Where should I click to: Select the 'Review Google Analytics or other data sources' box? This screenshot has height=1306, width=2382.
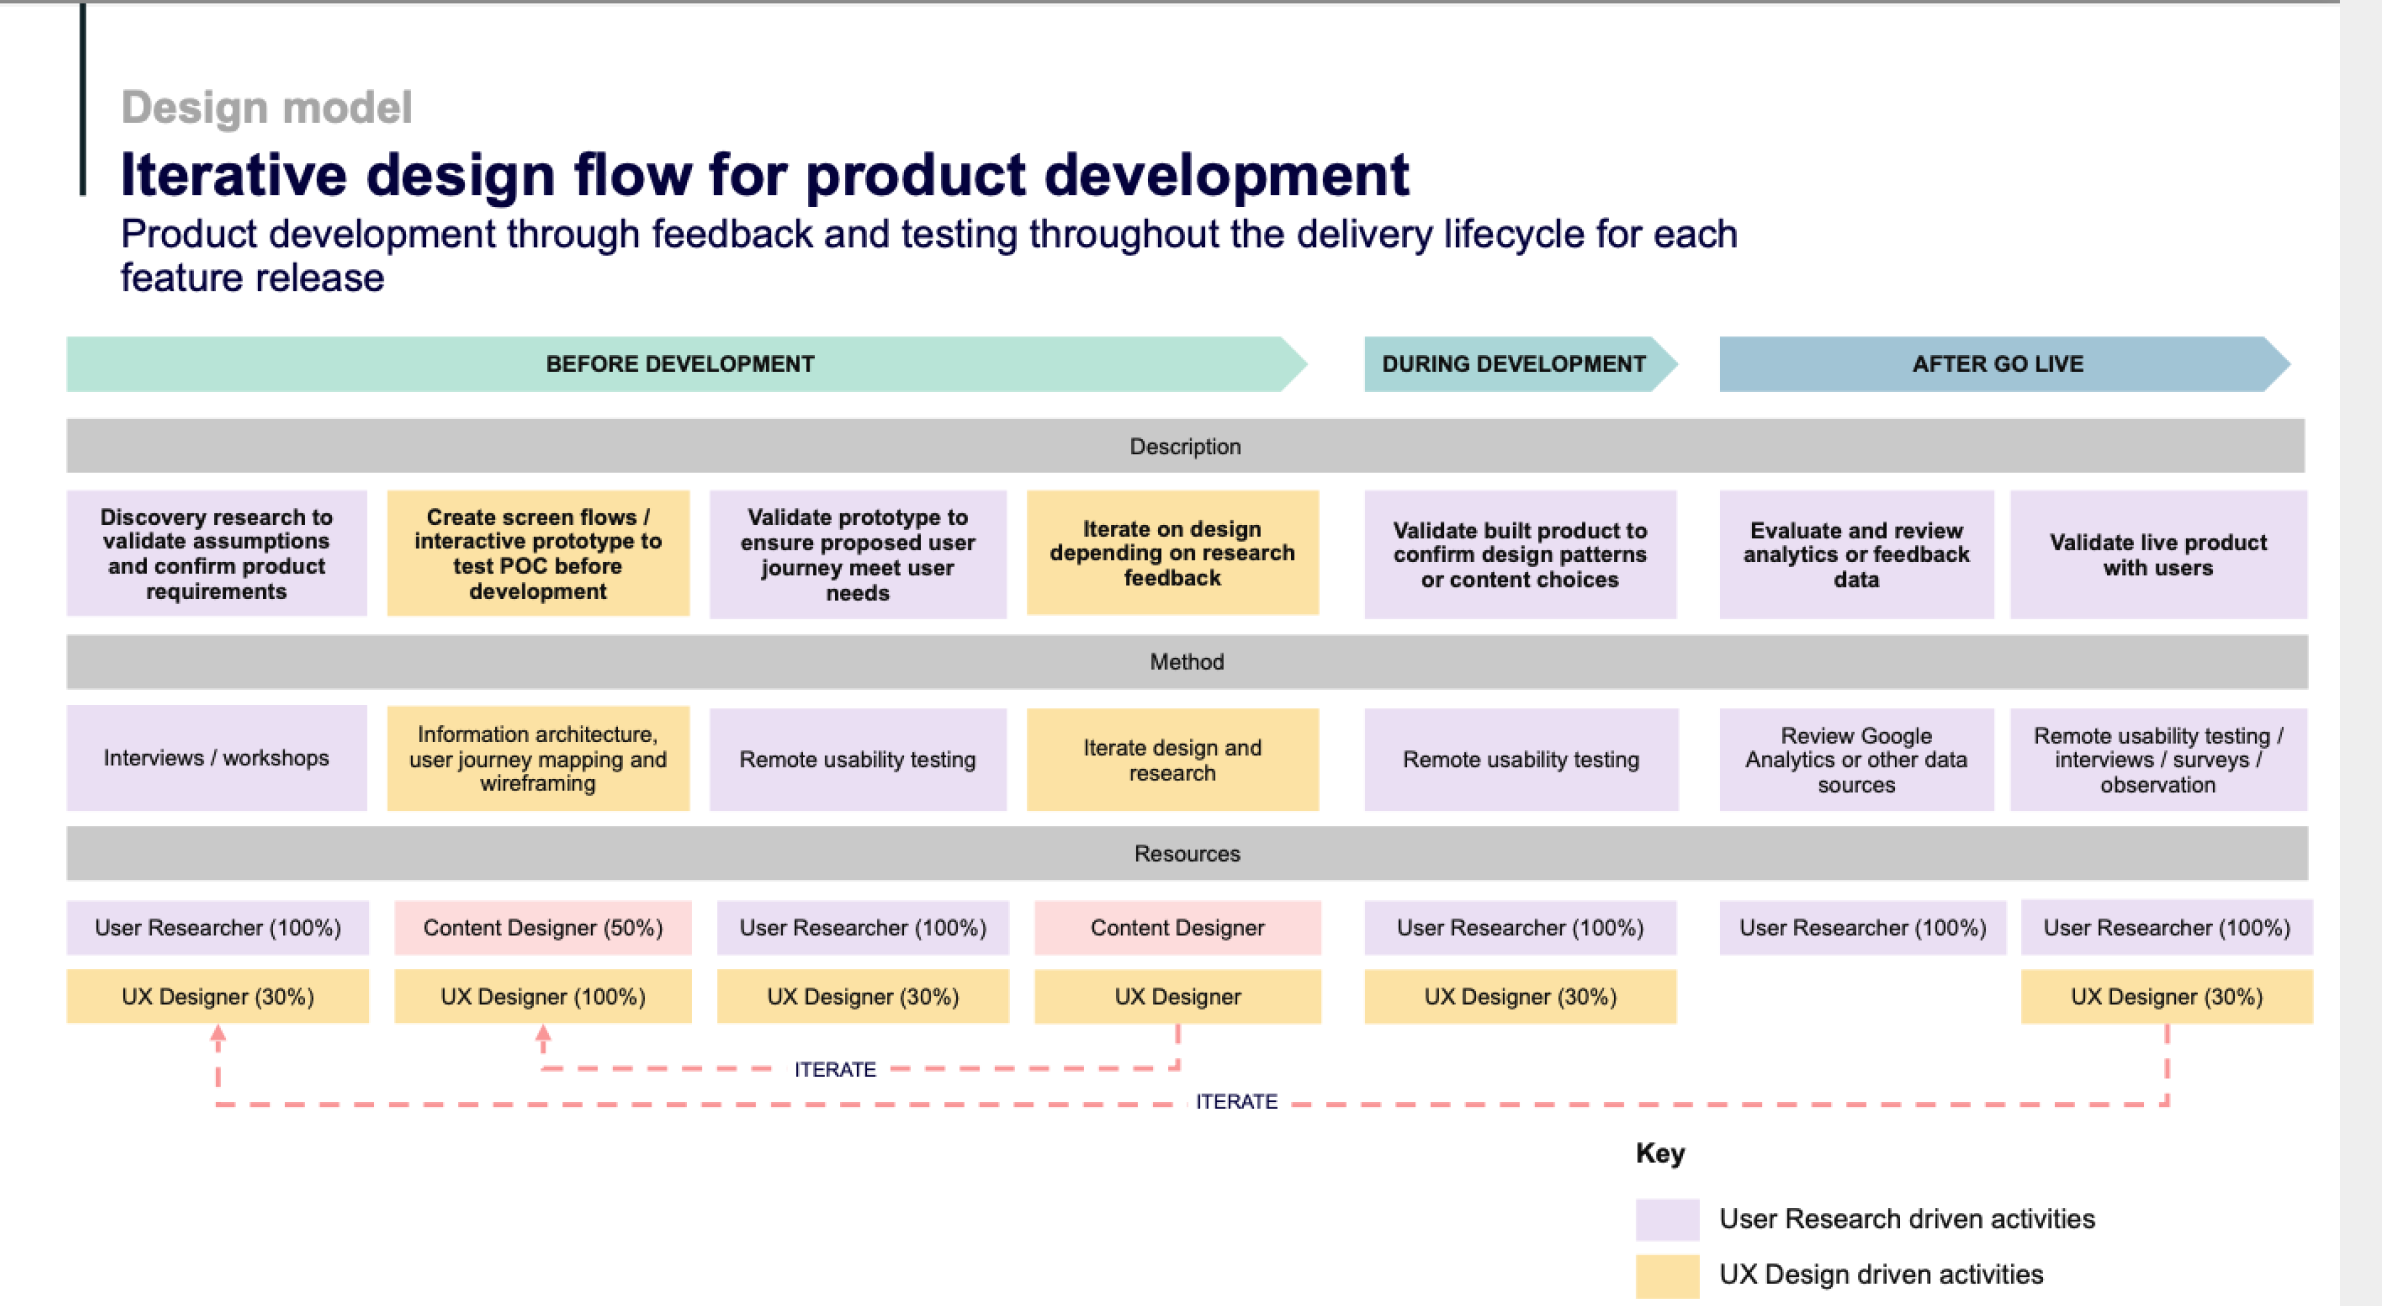point(1856,760)
